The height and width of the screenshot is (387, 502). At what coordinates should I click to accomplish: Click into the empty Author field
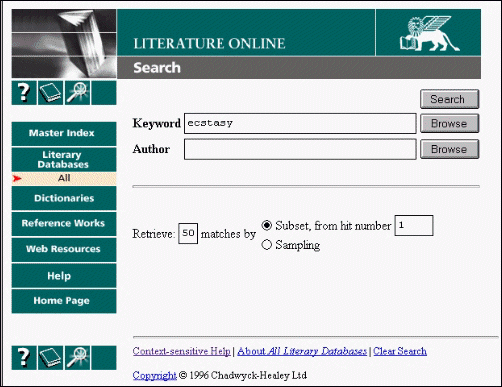[x=300, y=149]
